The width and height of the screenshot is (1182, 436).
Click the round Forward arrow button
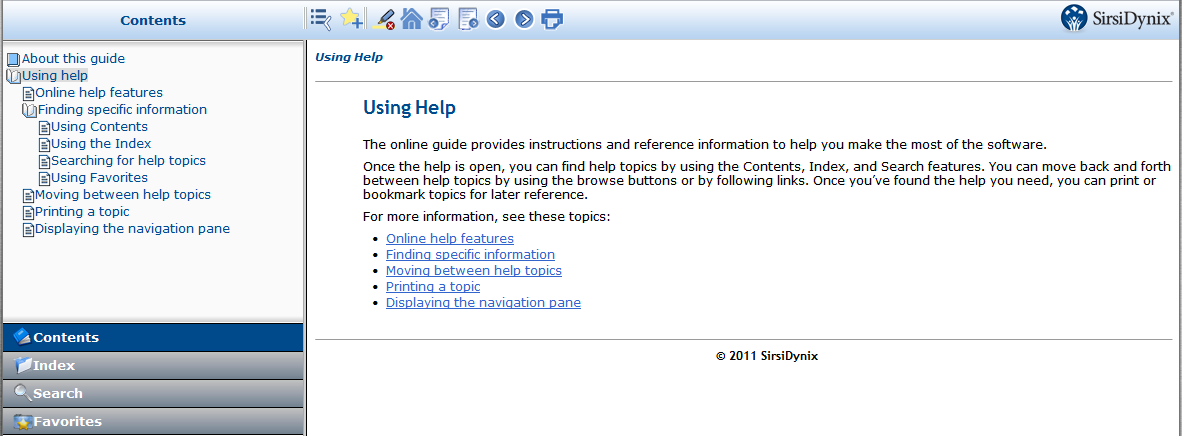pyautogui.click(x=524, y=19)
